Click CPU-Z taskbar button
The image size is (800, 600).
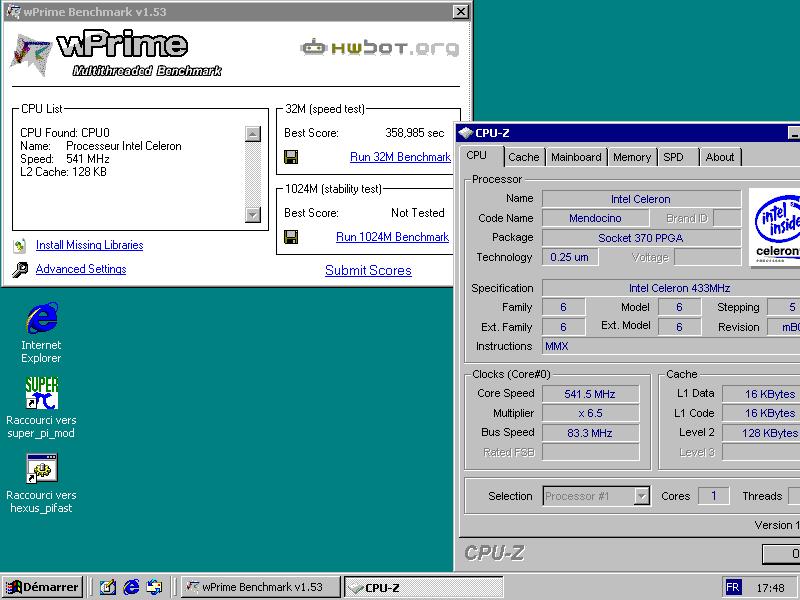pyautogui.click(x=423, y=587)
